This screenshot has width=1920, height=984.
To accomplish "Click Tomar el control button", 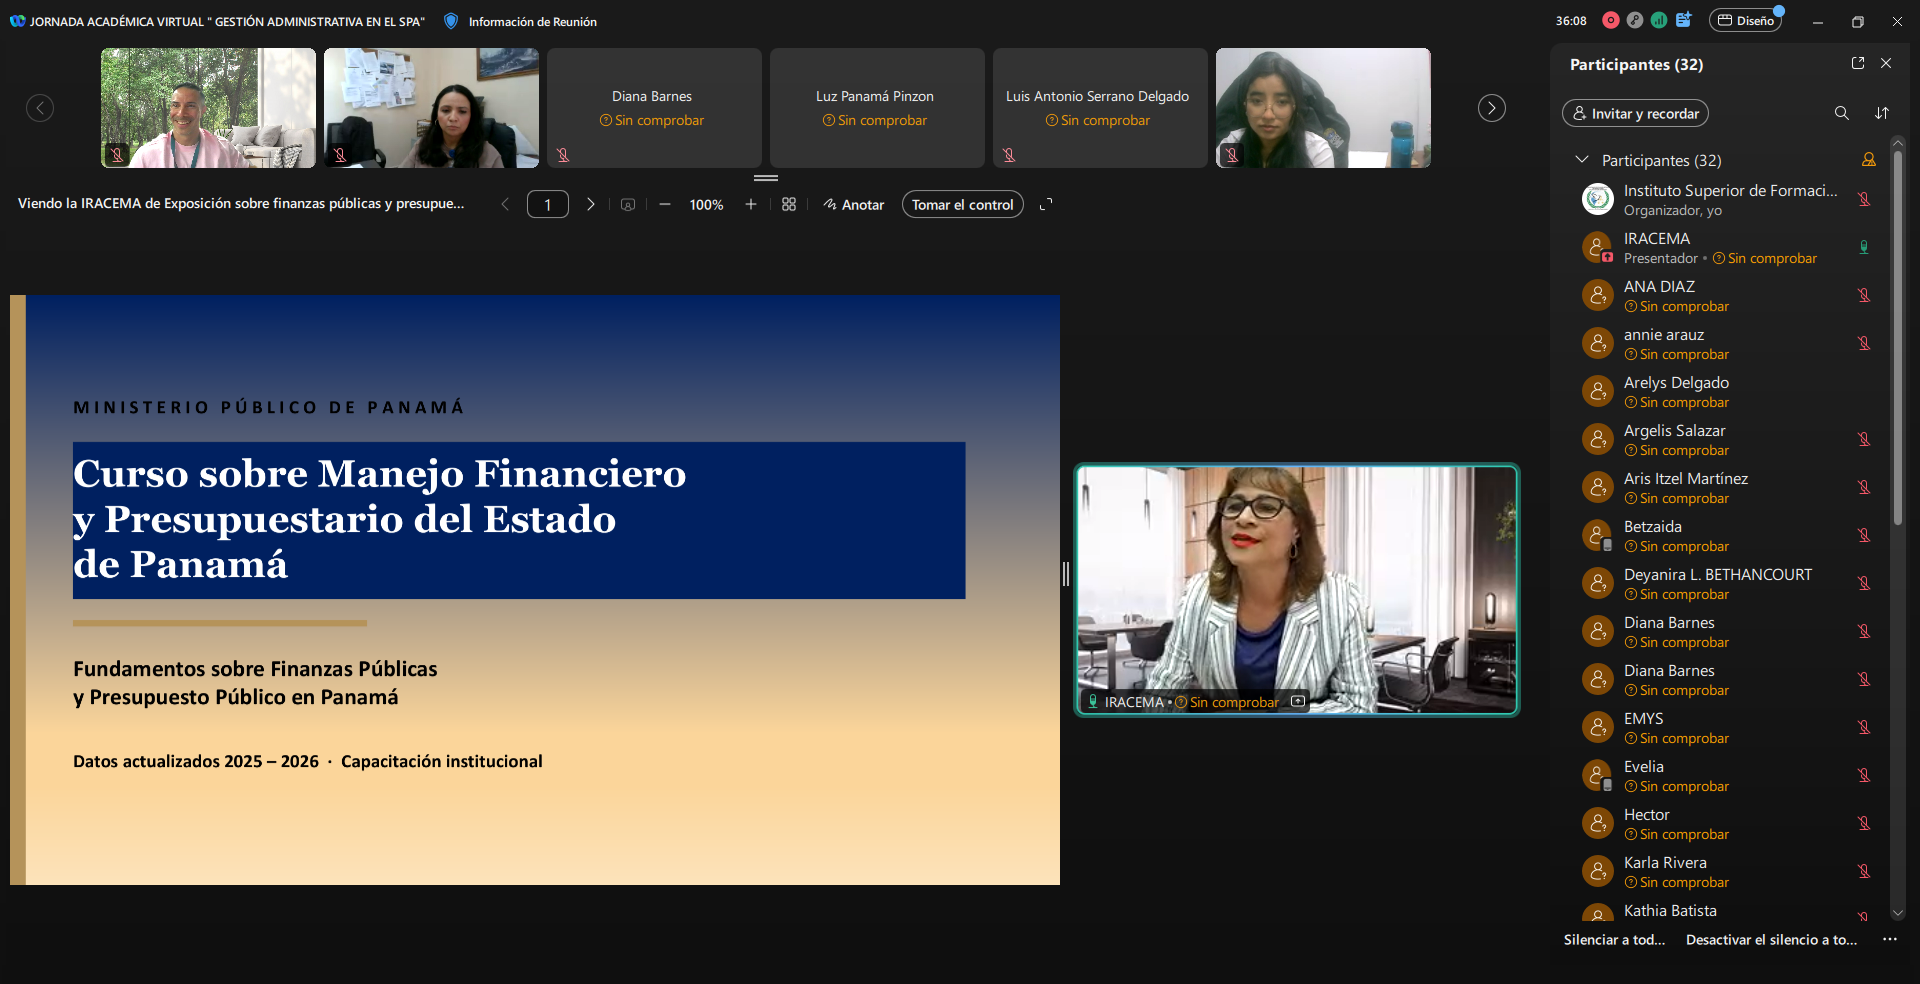I will pos(963,204).
